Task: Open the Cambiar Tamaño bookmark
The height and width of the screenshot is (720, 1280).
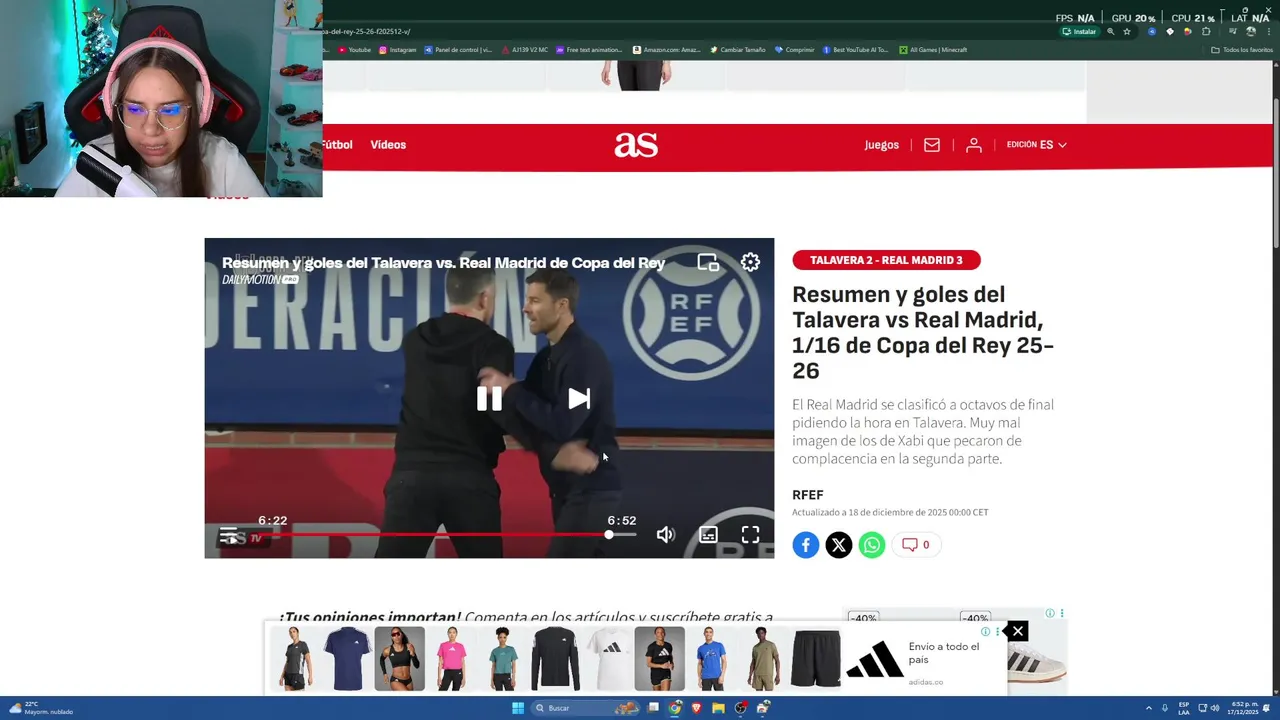Action: (738, 50)
